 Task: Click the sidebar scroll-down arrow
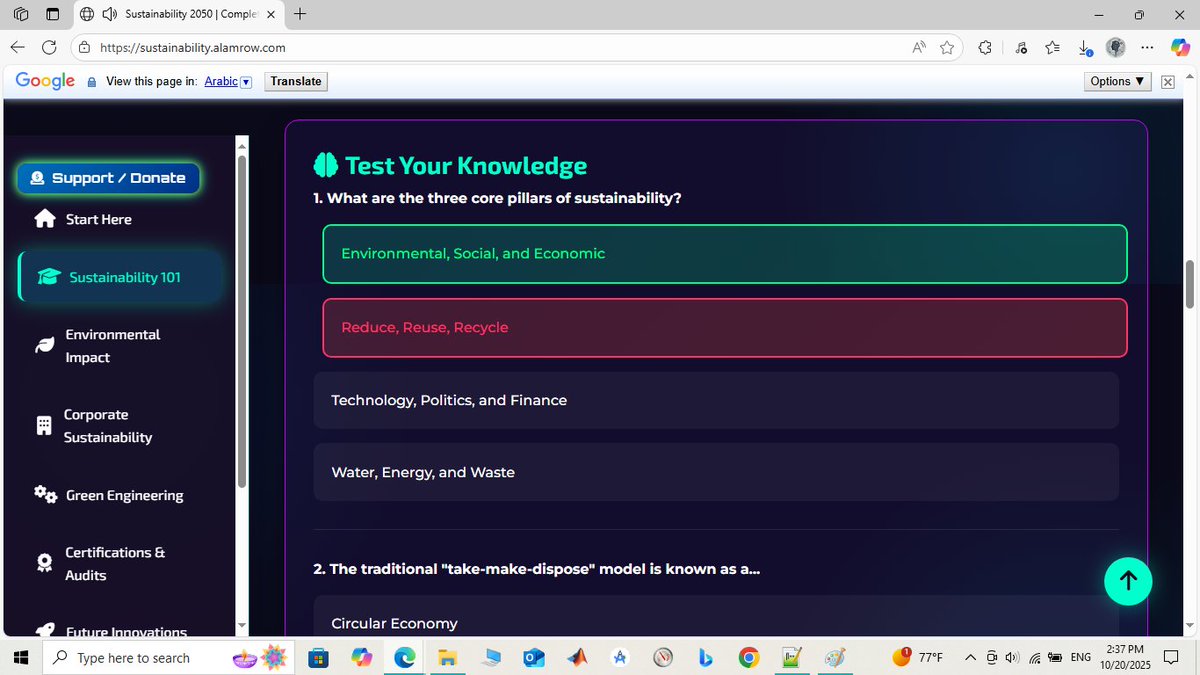pyautogui.click(x=241, y=627)
